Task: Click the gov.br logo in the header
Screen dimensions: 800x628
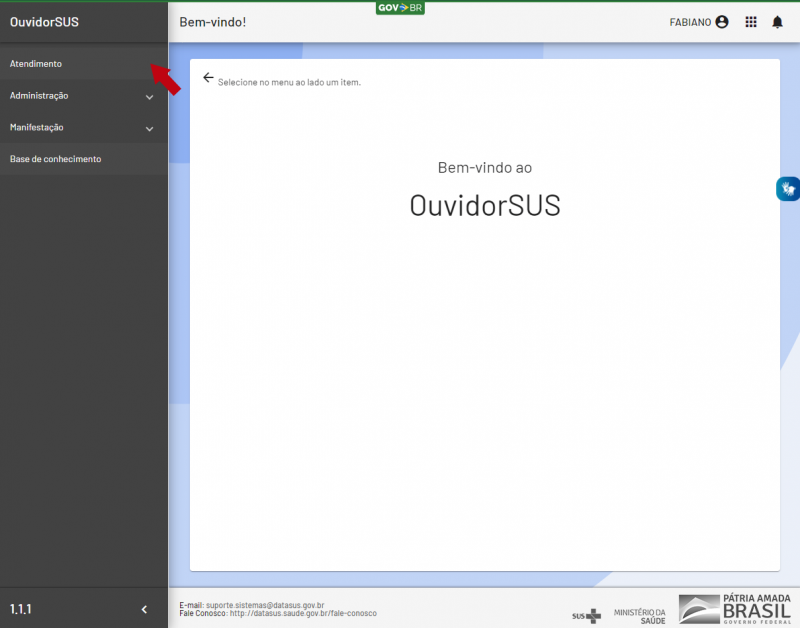Action: click(400, 7)
